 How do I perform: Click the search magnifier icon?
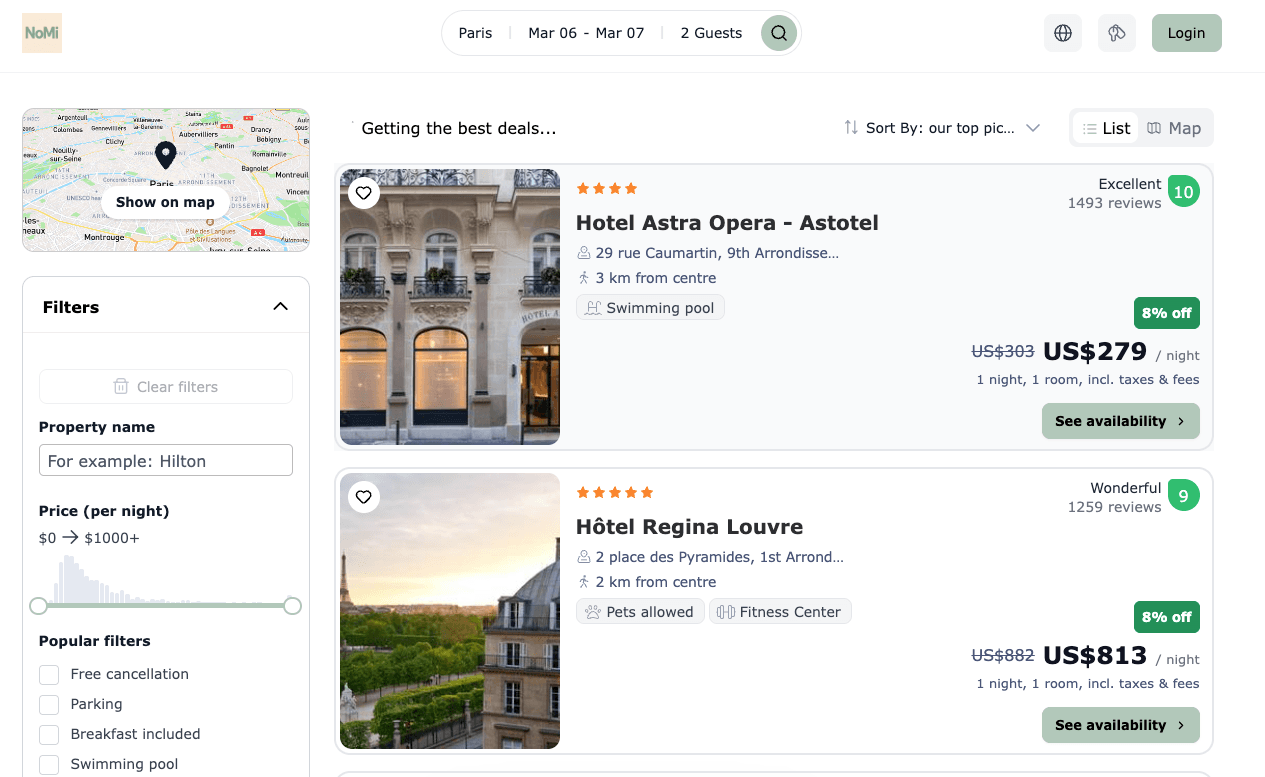(x=778, y=33)
